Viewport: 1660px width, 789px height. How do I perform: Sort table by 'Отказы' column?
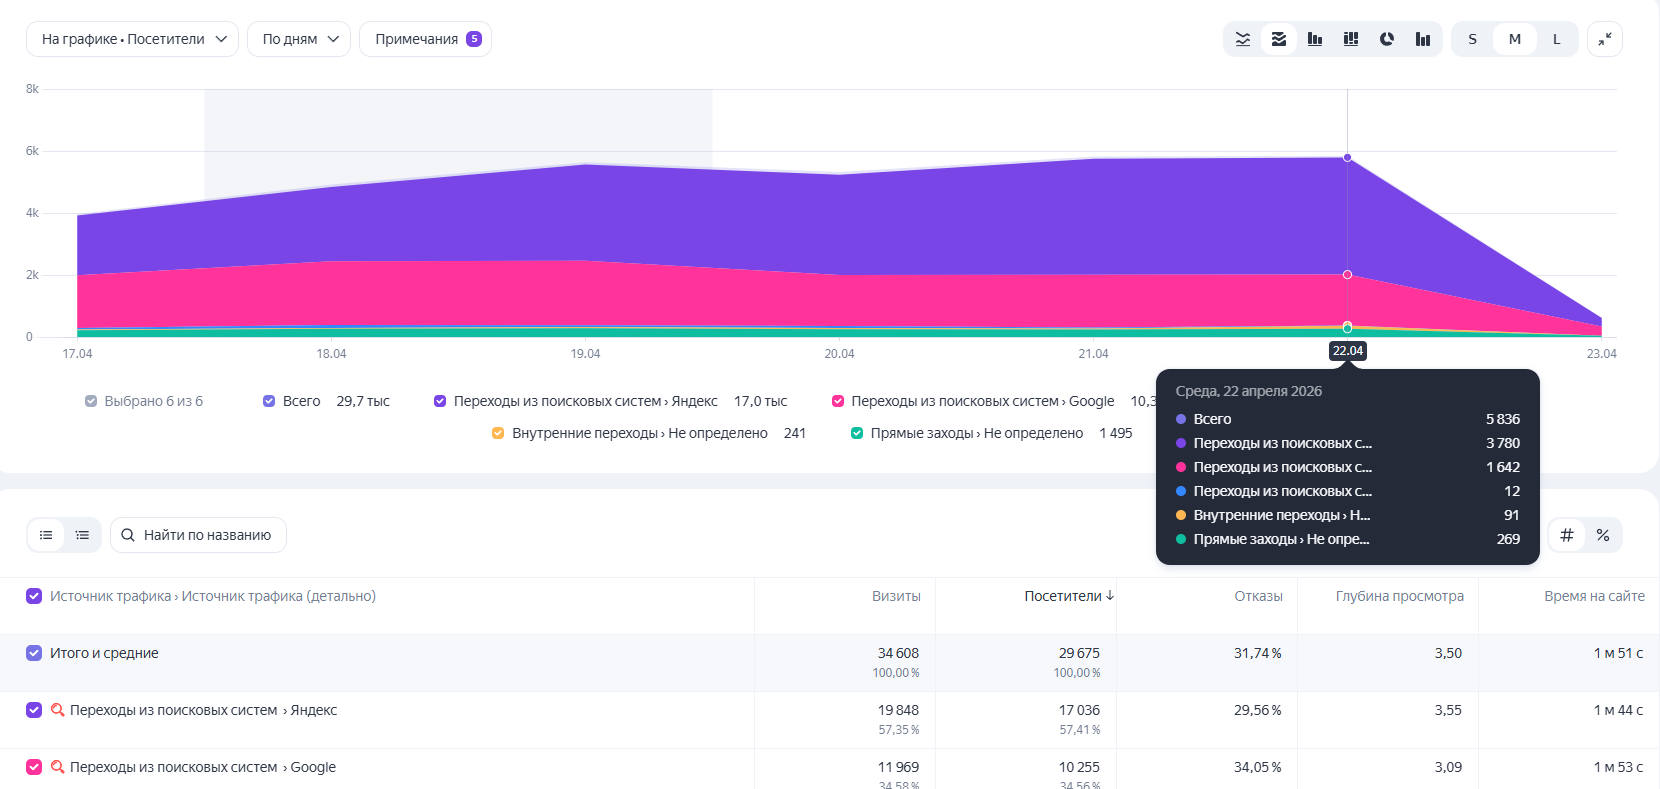coord(1258,596)
